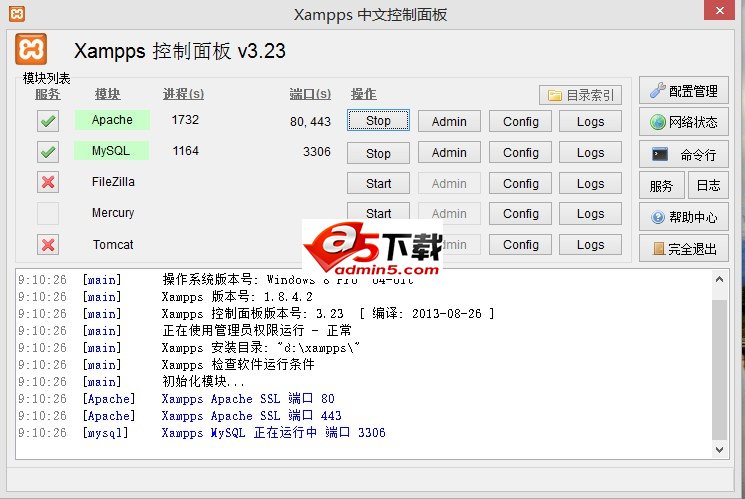Click the MySQL port 3306 value
Viewport: 745px width, 499px height.
[x=316, y=152]
